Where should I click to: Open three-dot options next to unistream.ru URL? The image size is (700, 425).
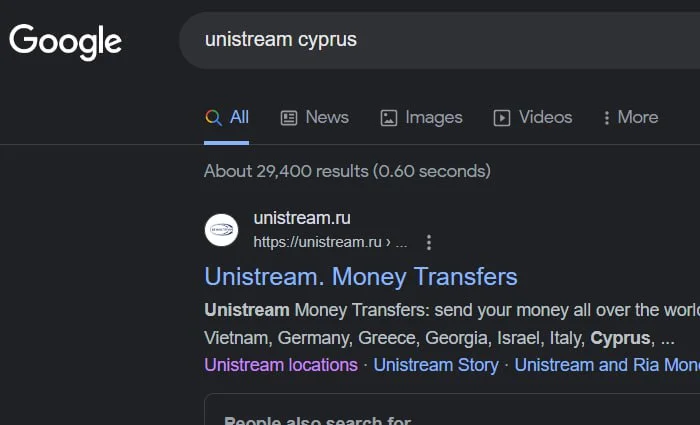(429, 242)
